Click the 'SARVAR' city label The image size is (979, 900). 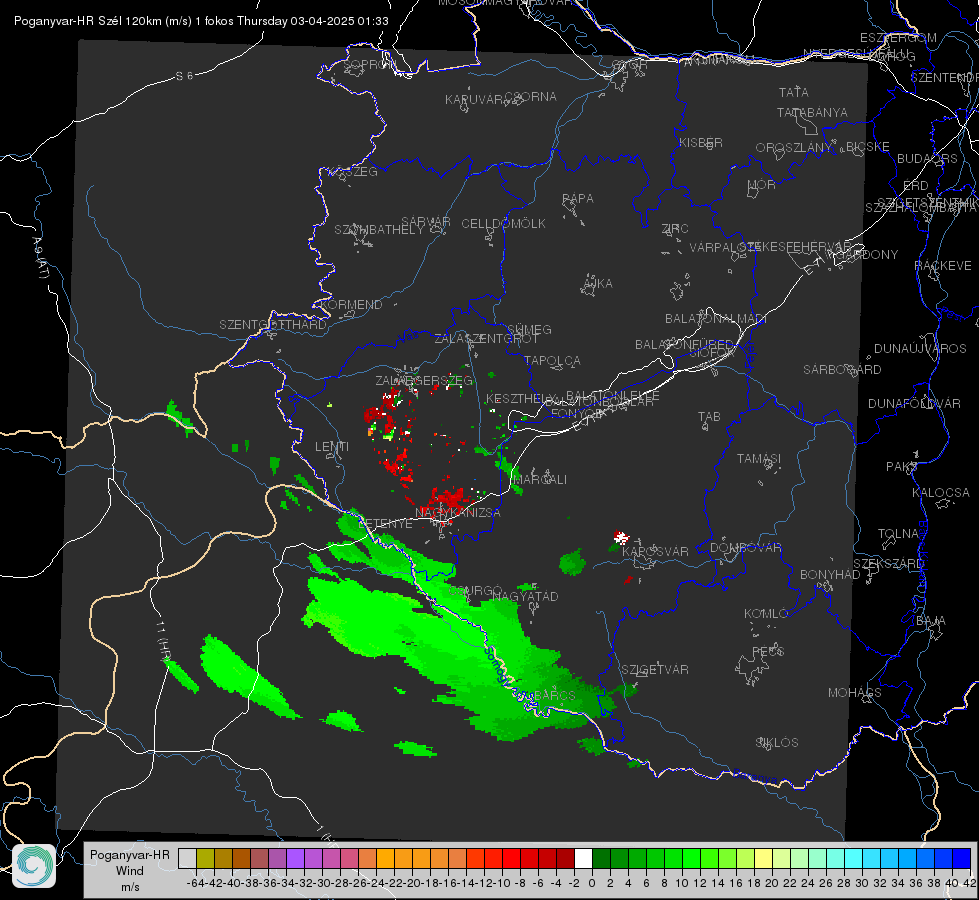[x=426, y=222]
